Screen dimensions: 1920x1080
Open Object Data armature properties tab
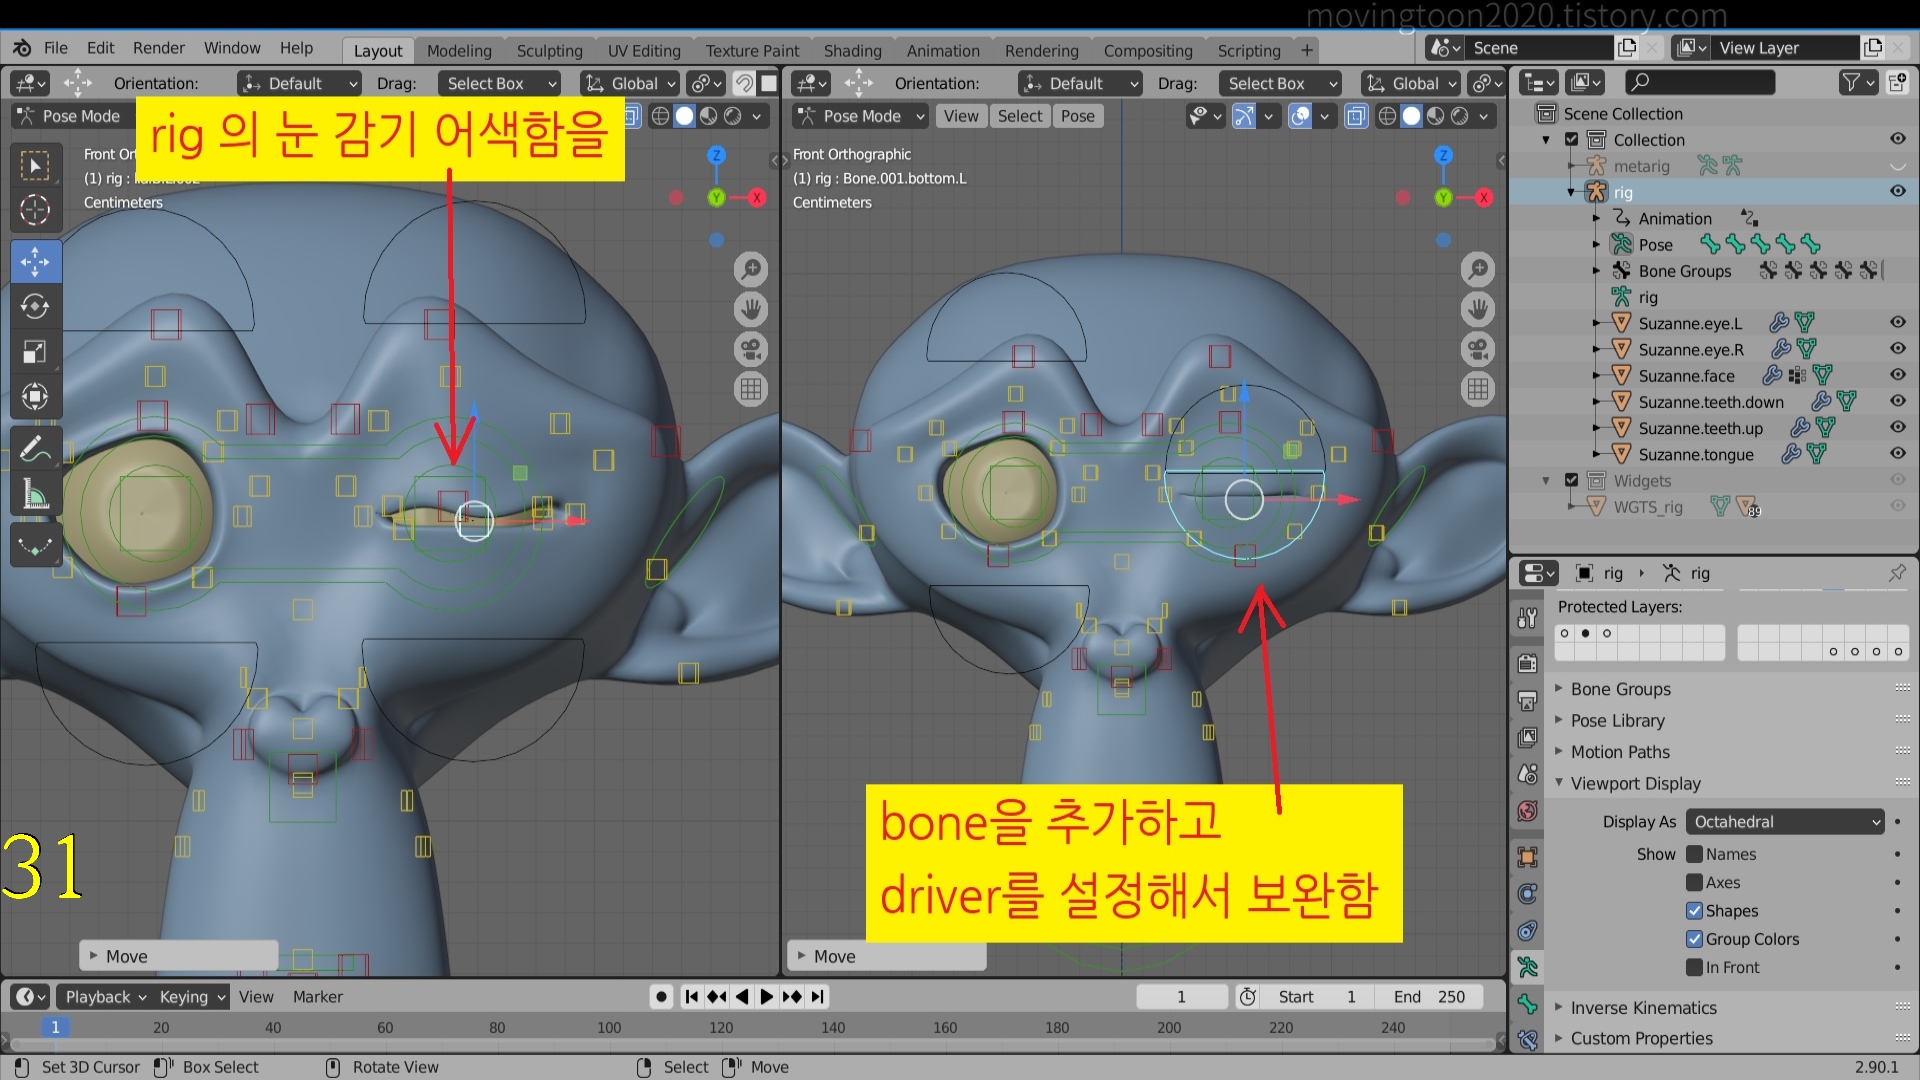[x=1527, y=967]
